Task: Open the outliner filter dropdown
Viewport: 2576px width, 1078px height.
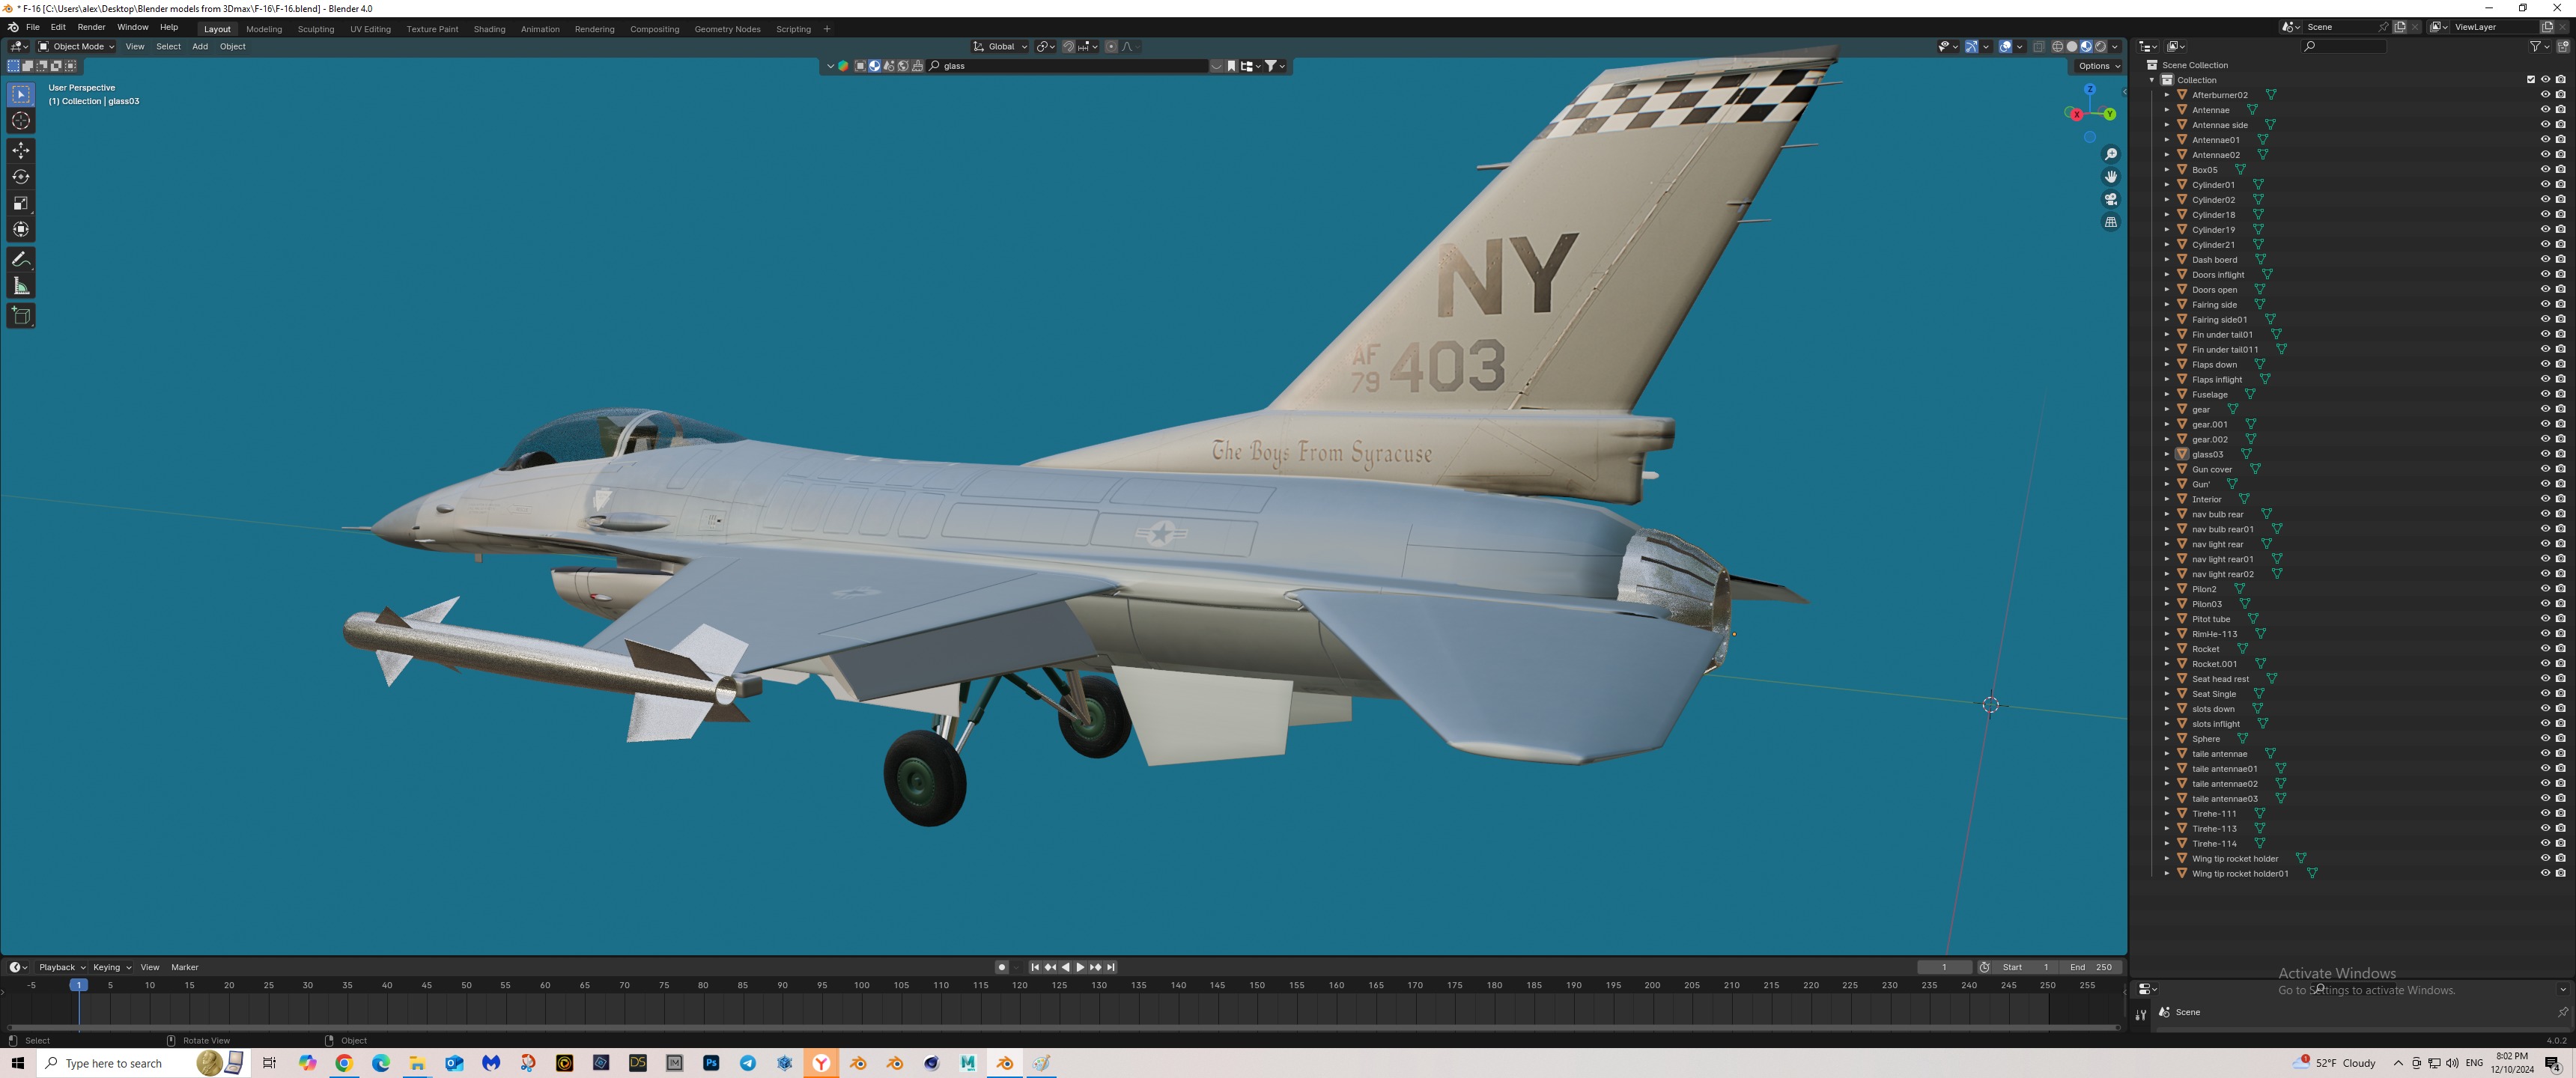Action: point(2539,46)
